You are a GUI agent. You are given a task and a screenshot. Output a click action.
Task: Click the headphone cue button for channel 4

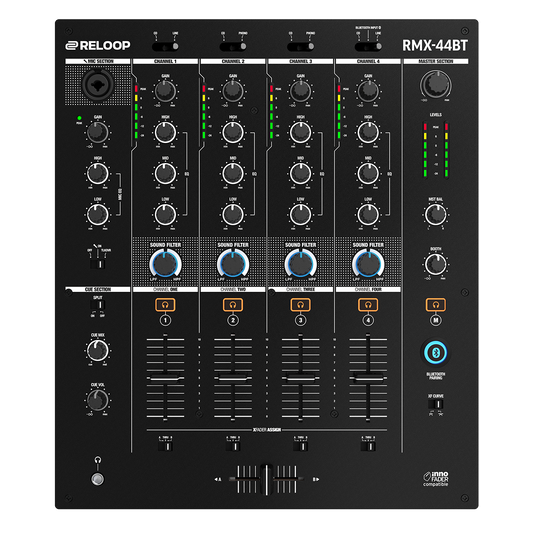(x=368, y=305)
